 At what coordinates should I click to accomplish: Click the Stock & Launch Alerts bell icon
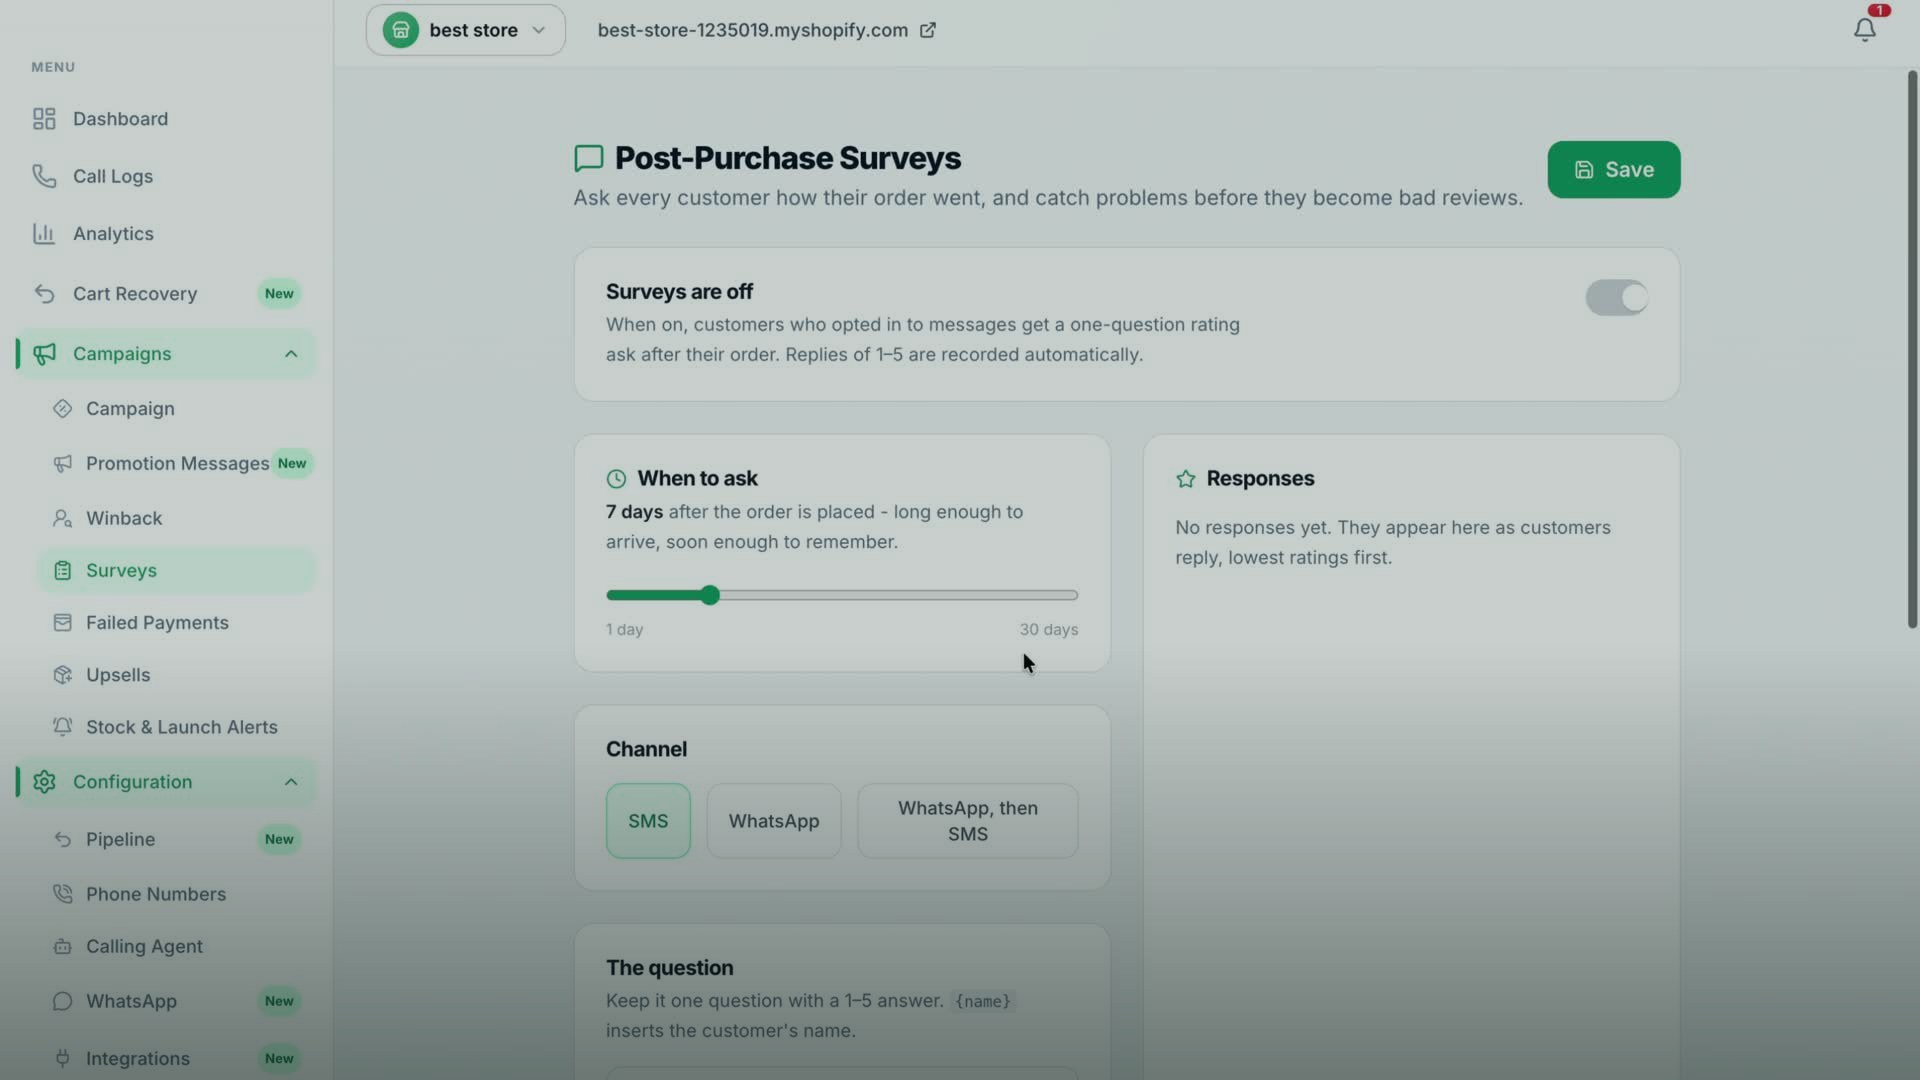(62, 727)
